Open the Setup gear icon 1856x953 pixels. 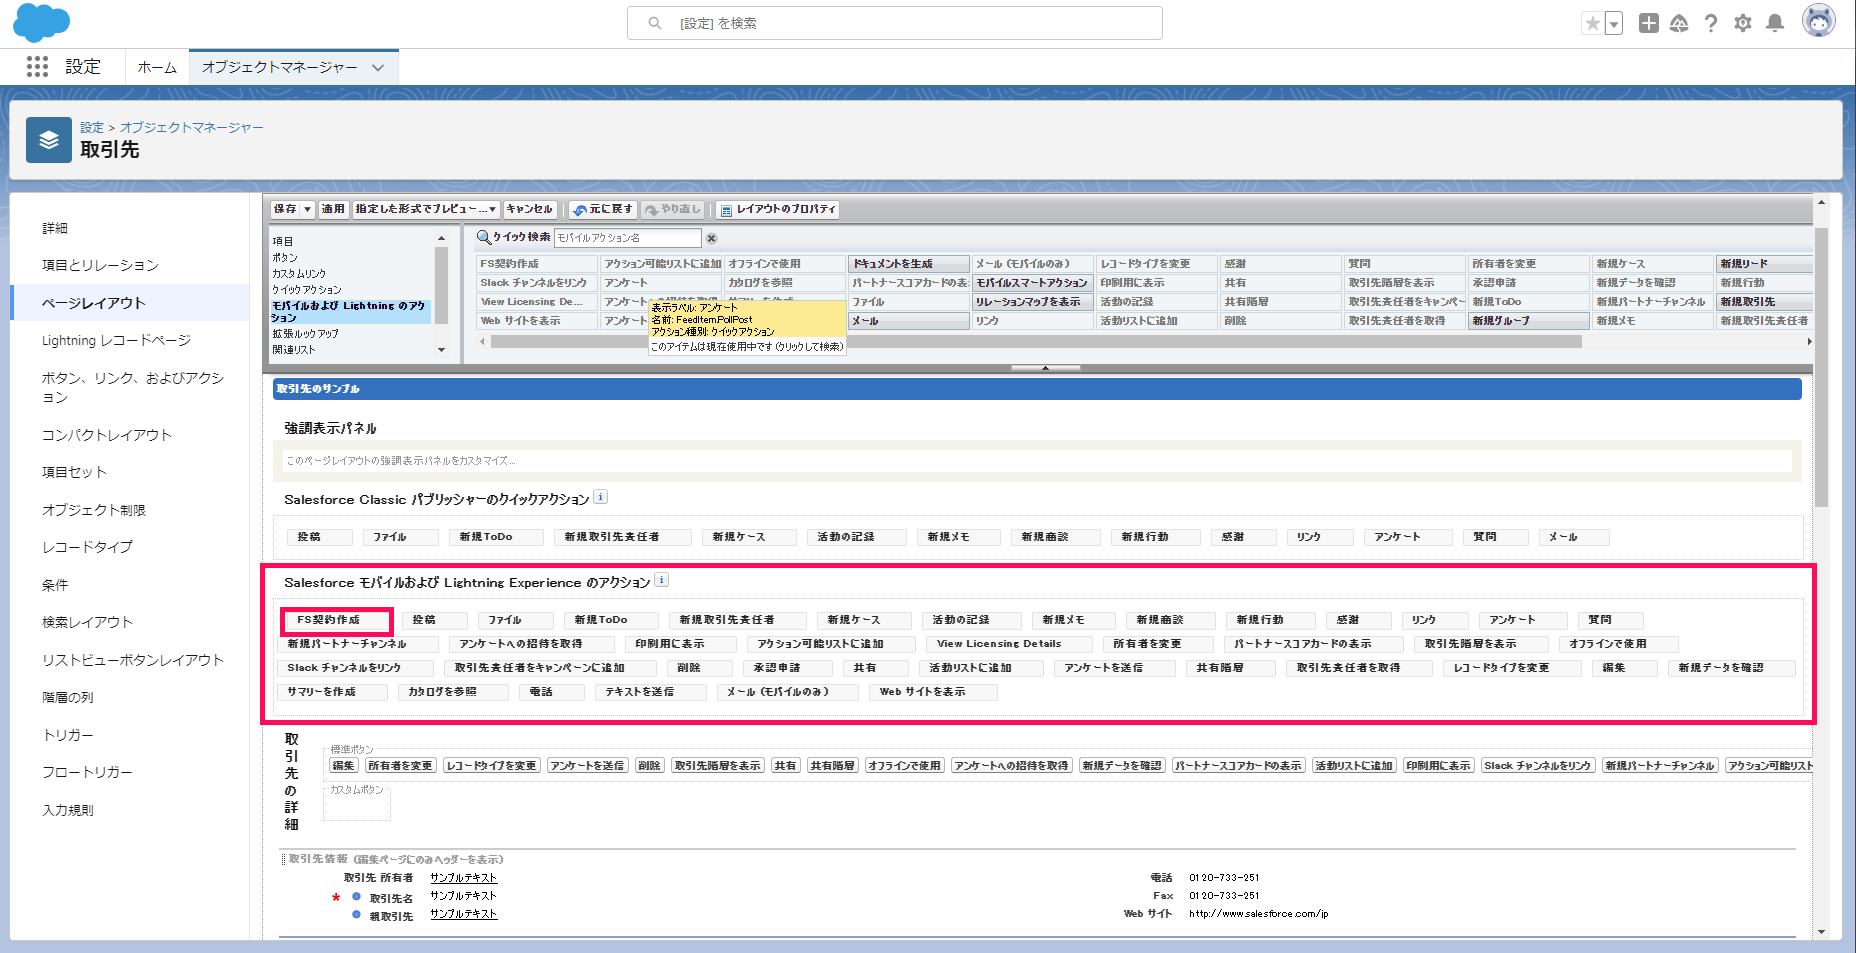pyautogui.click(x=1743, y=23)
